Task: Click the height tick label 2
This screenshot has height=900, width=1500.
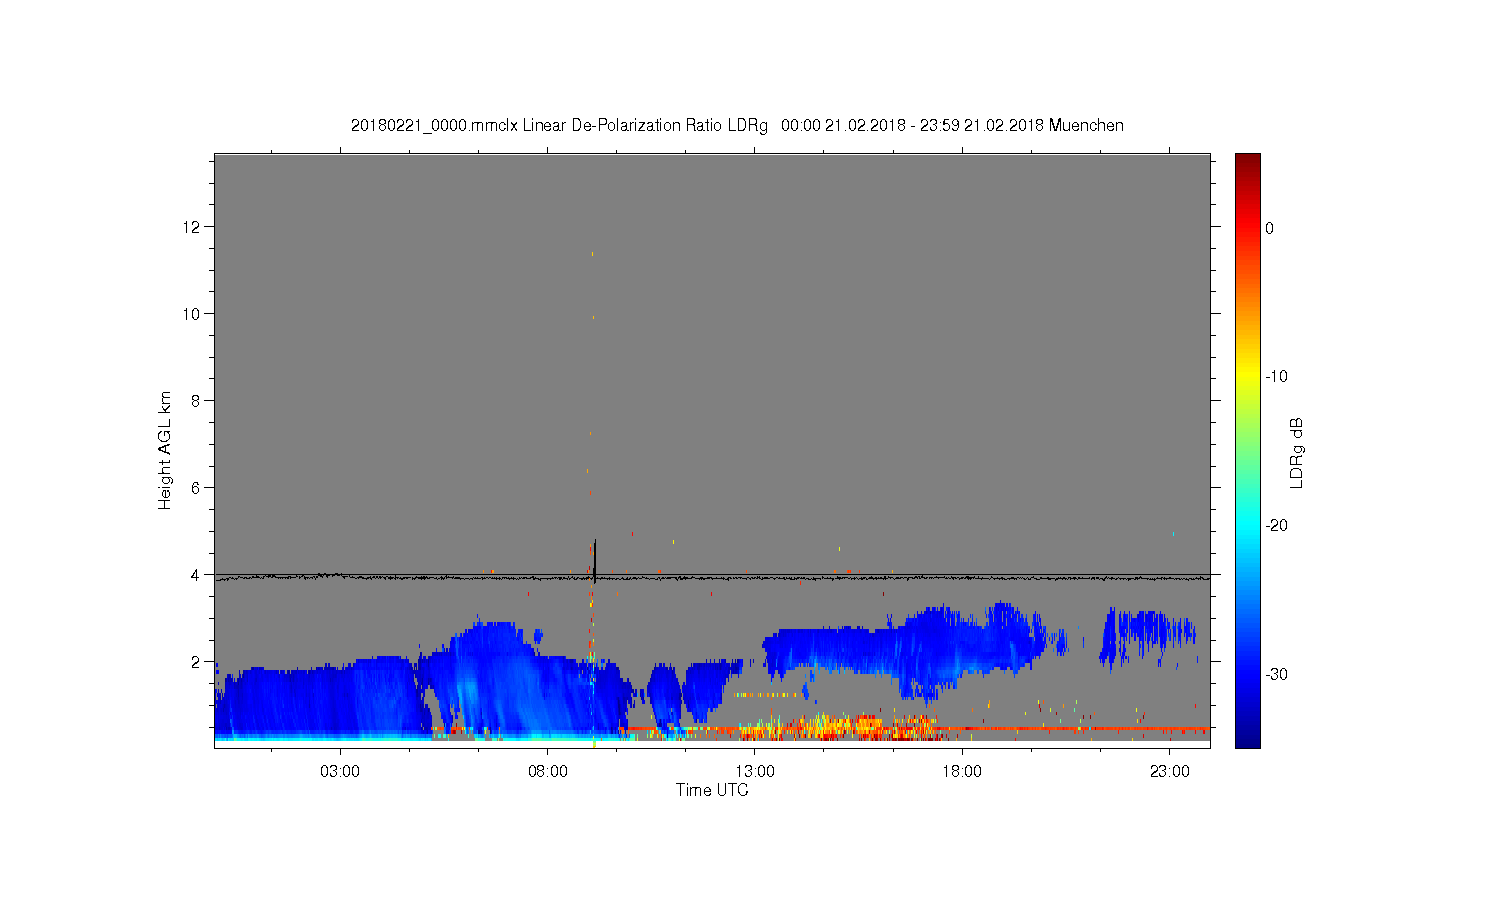Action: pos(196,662)
